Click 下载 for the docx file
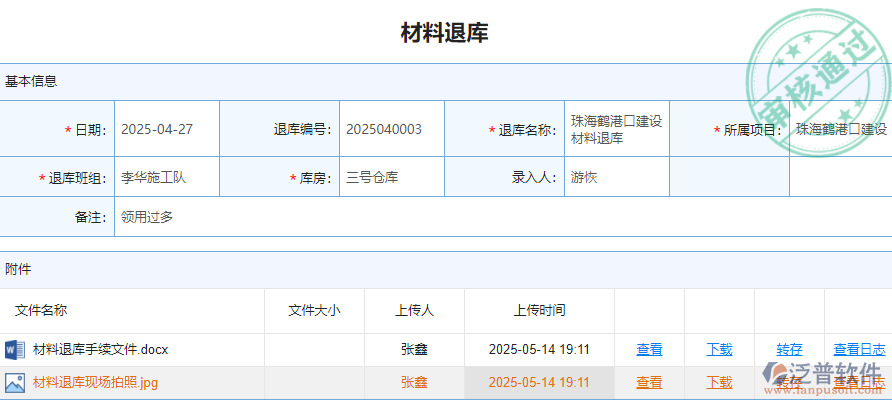 (x=719, y=350)
